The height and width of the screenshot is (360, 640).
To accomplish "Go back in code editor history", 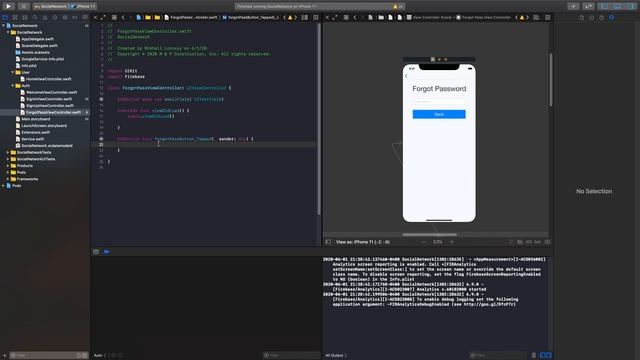I will 123,18.
